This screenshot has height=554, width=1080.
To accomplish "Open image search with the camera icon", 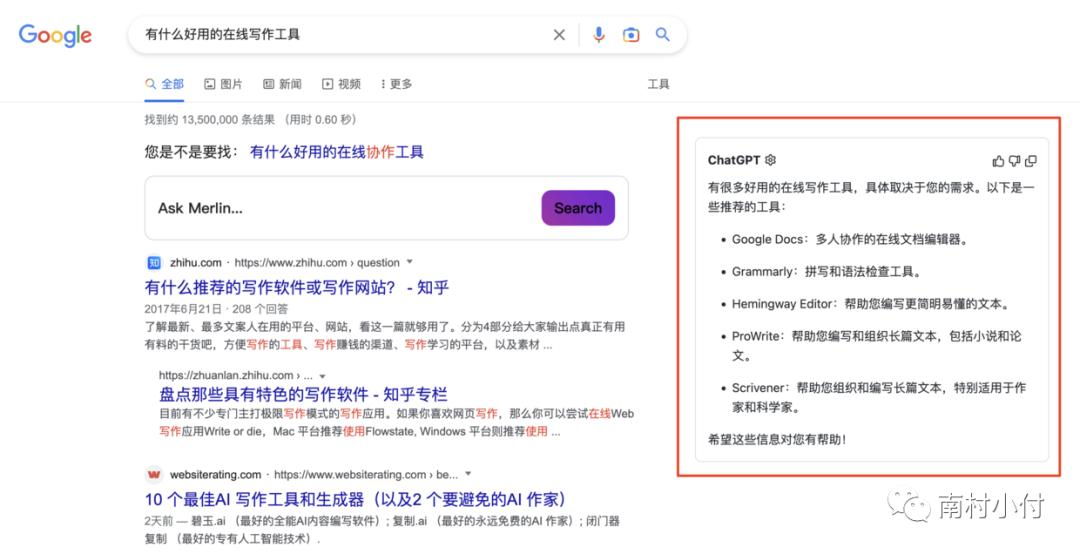I will pyautogui.click(x=630, y=35).
